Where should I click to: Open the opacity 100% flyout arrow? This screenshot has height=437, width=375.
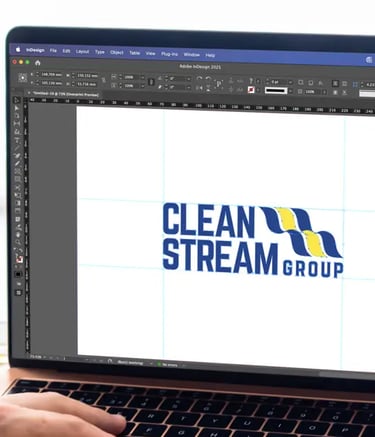[x=324, y=92]
